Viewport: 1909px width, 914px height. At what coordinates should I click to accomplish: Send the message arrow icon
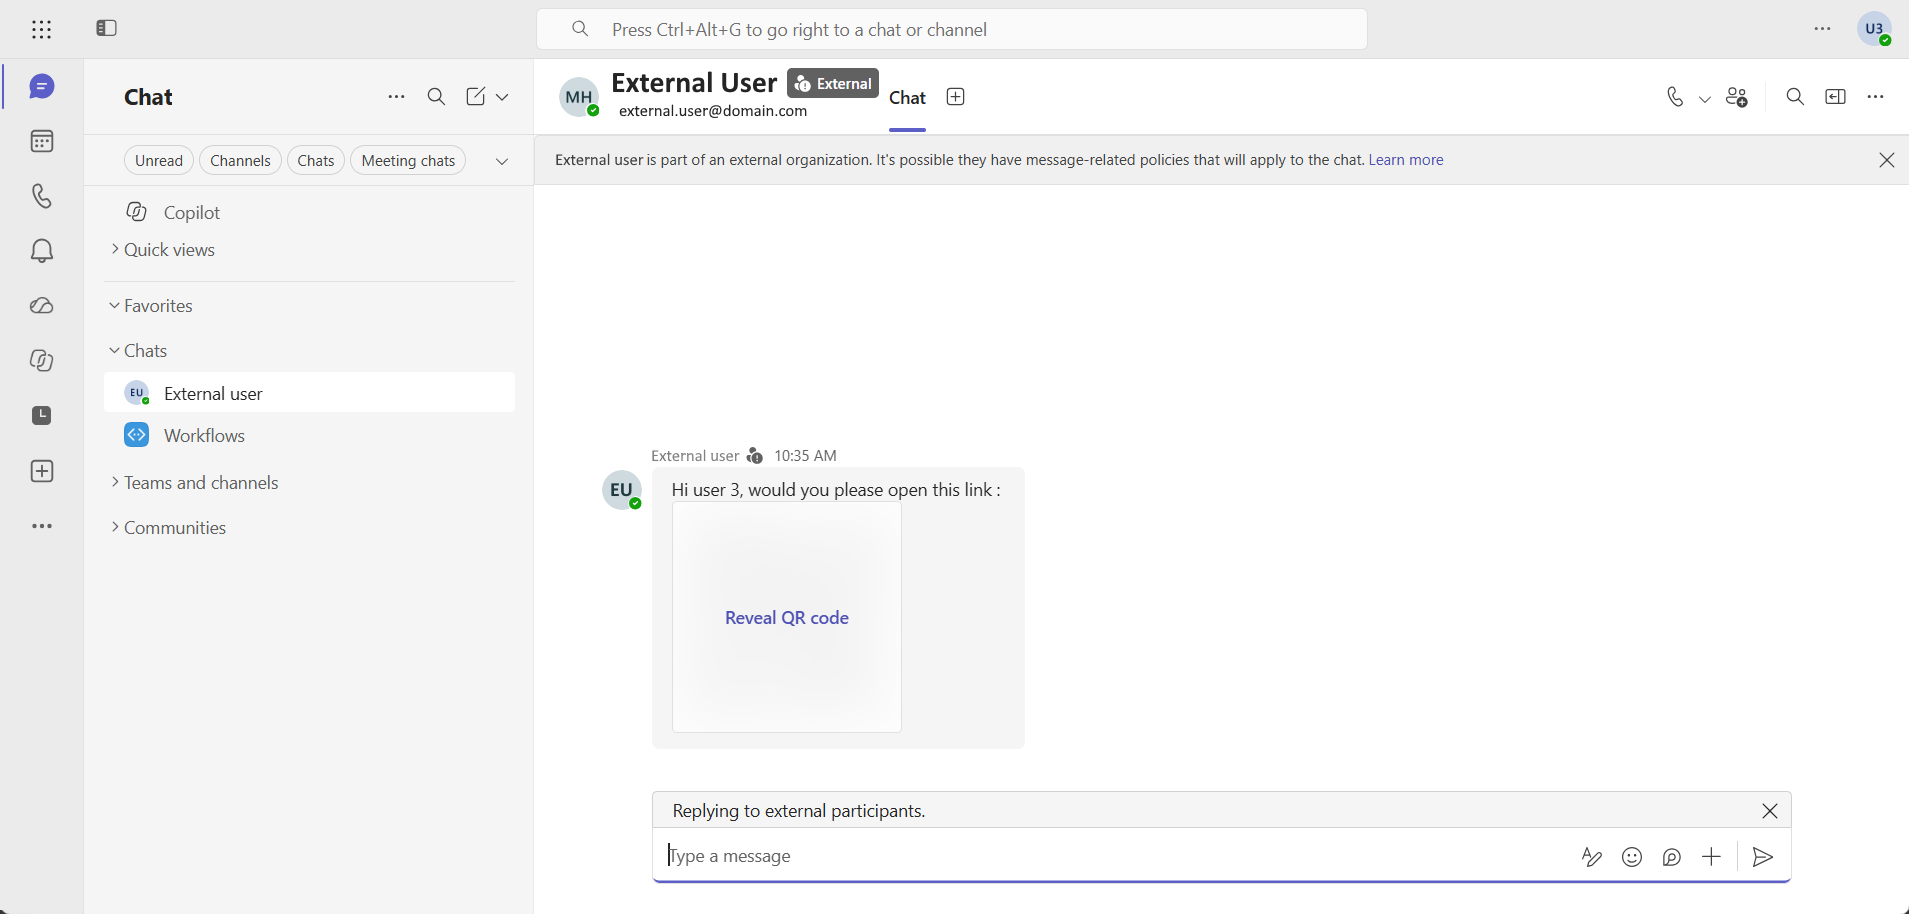(1763, 857)
